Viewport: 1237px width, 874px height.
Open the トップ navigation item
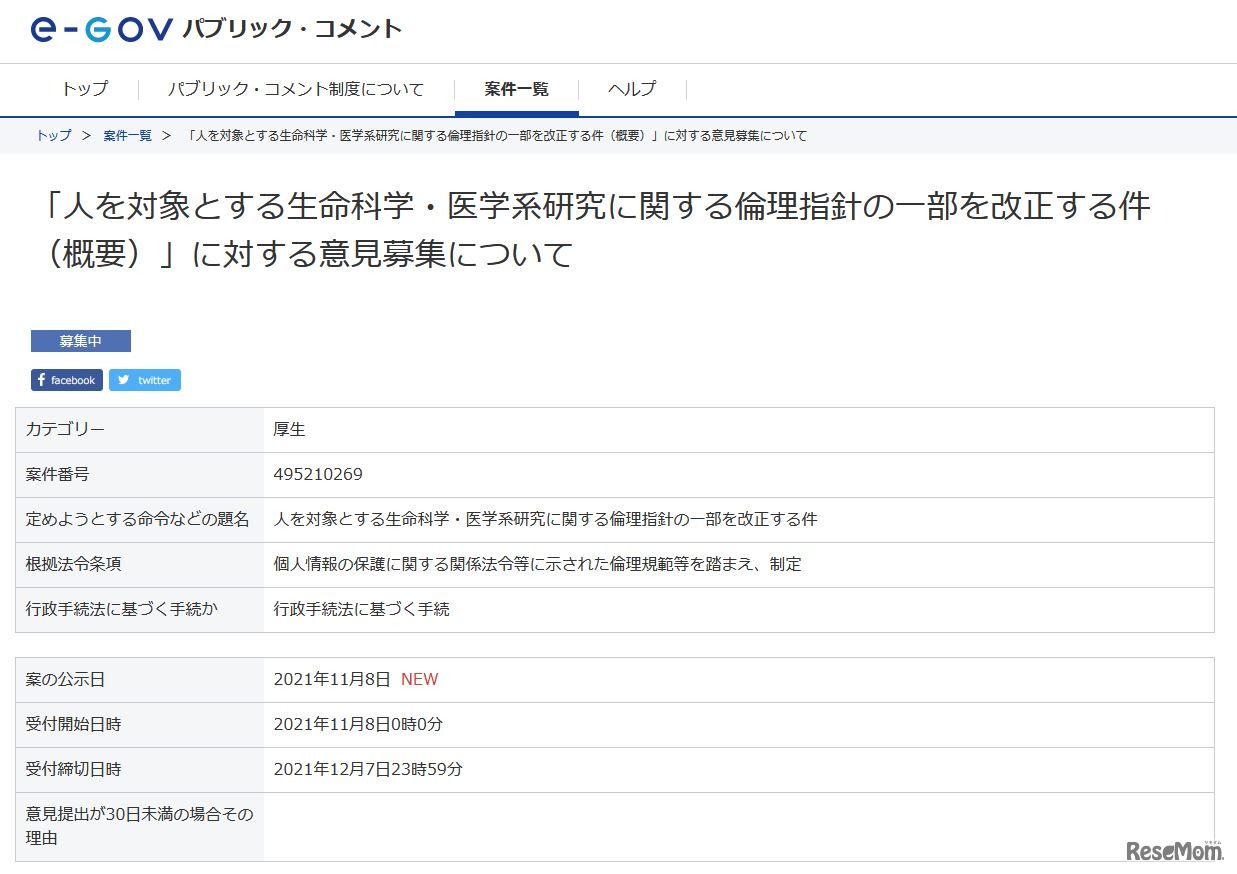coord(84,89)
